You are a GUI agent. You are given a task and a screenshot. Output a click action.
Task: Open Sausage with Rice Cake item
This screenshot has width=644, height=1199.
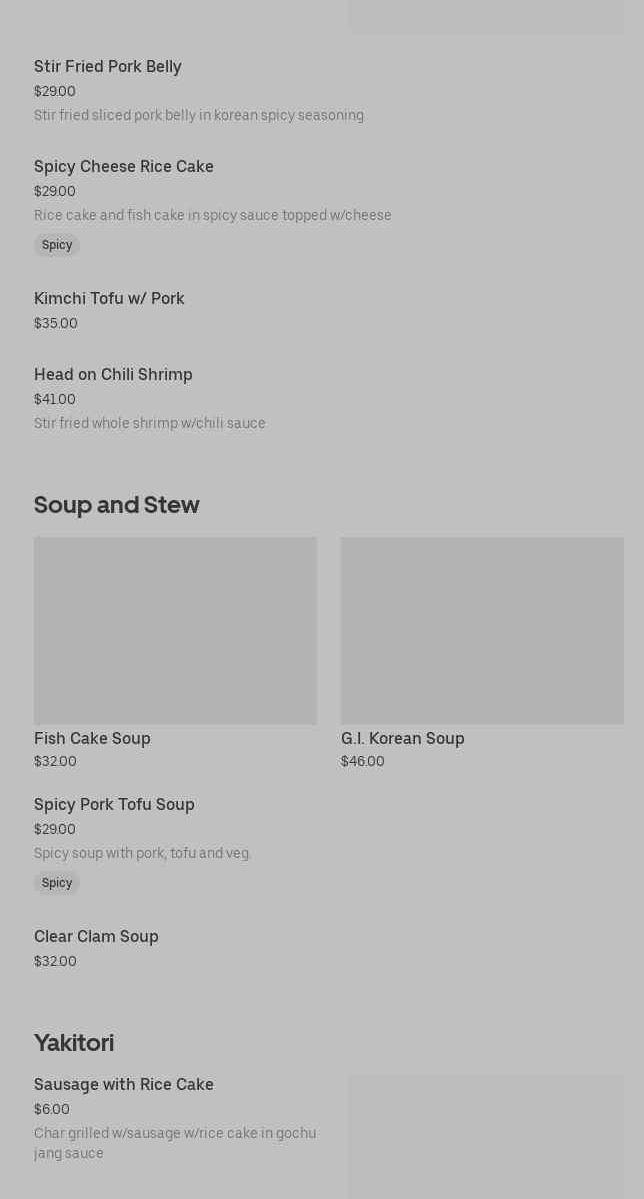click(x=124, y=1085)
